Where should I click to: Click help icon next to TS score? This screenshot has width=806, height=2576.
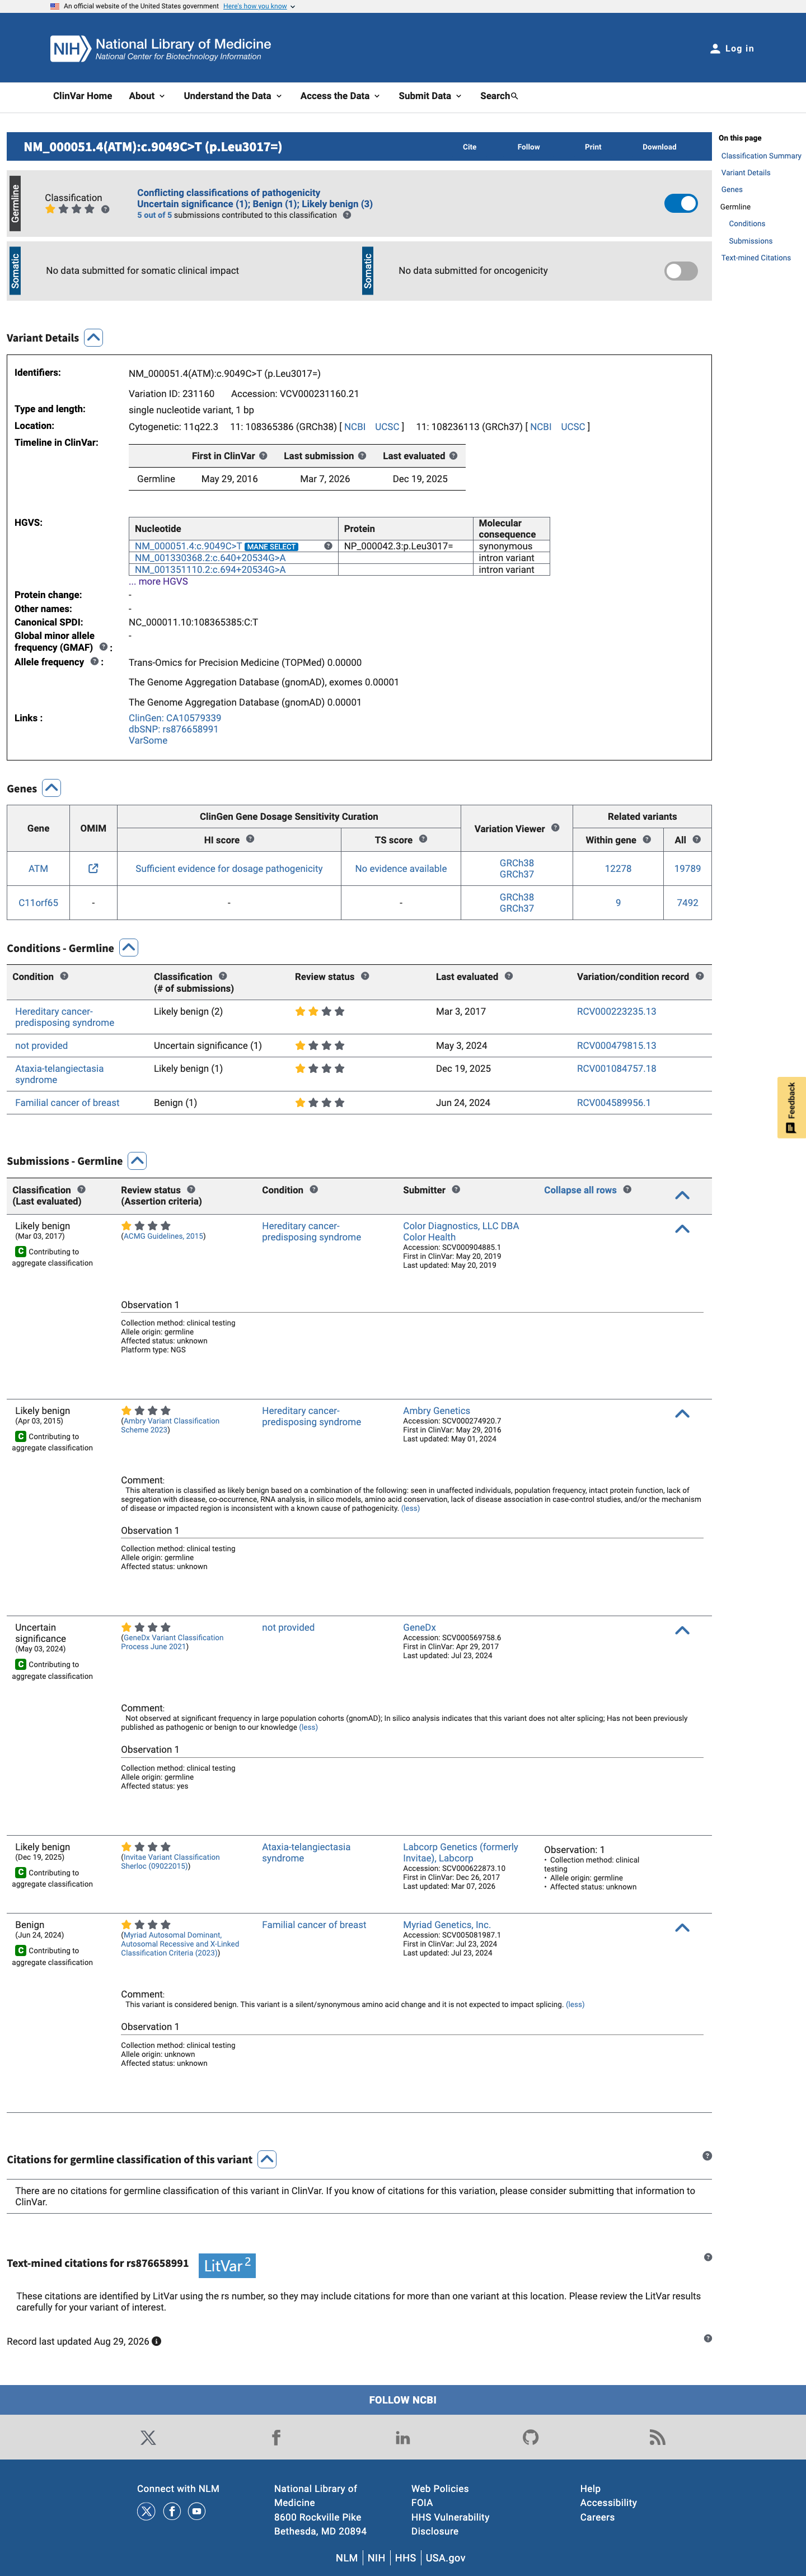pos(423,839)
